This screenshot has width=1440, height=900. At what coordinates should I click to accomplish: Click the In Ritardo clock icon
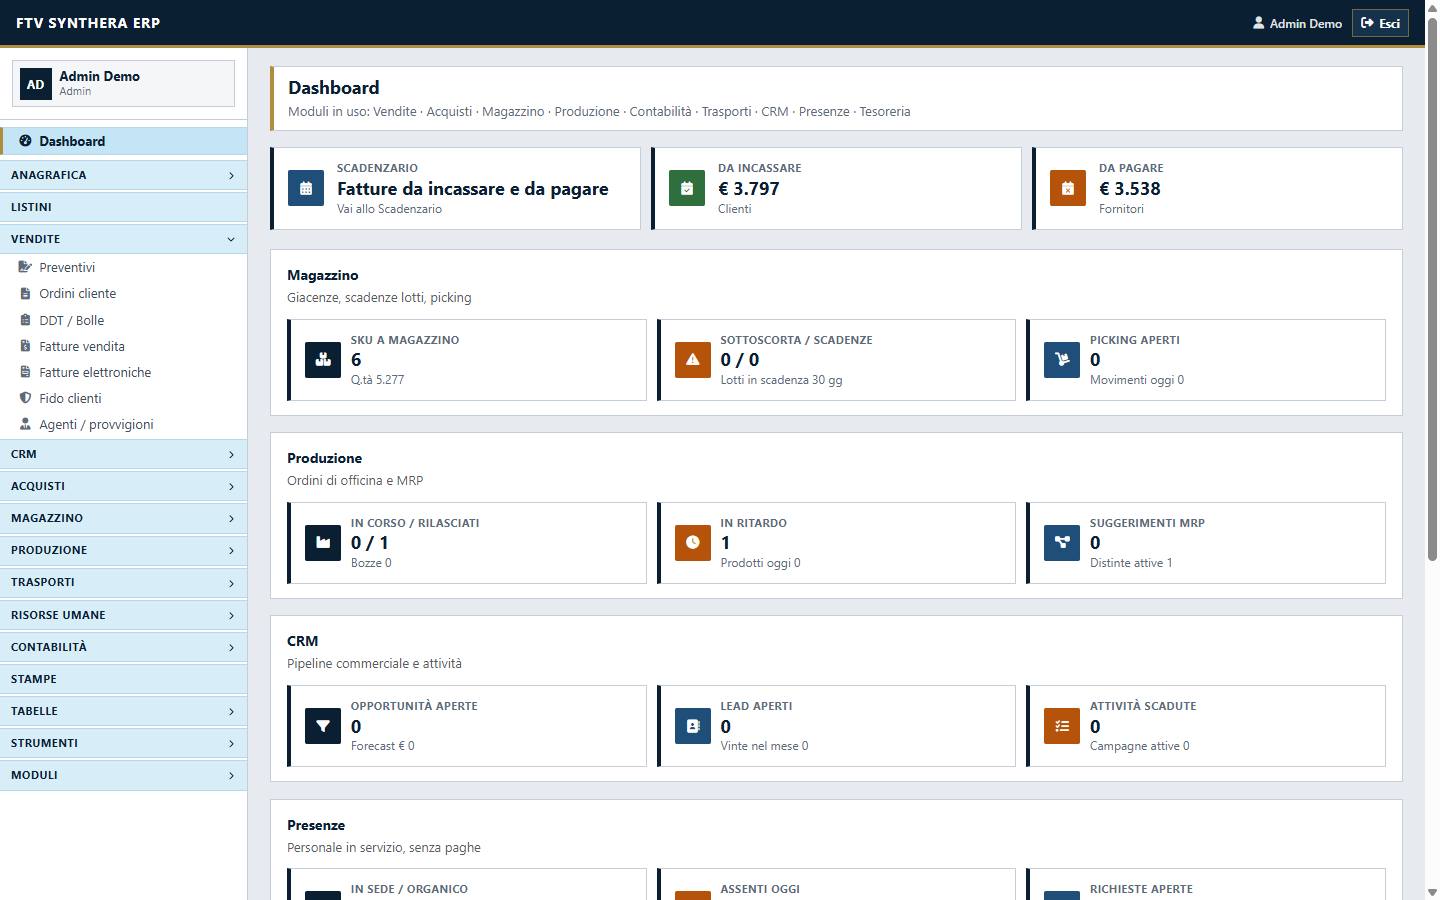(x=693, y=543)
